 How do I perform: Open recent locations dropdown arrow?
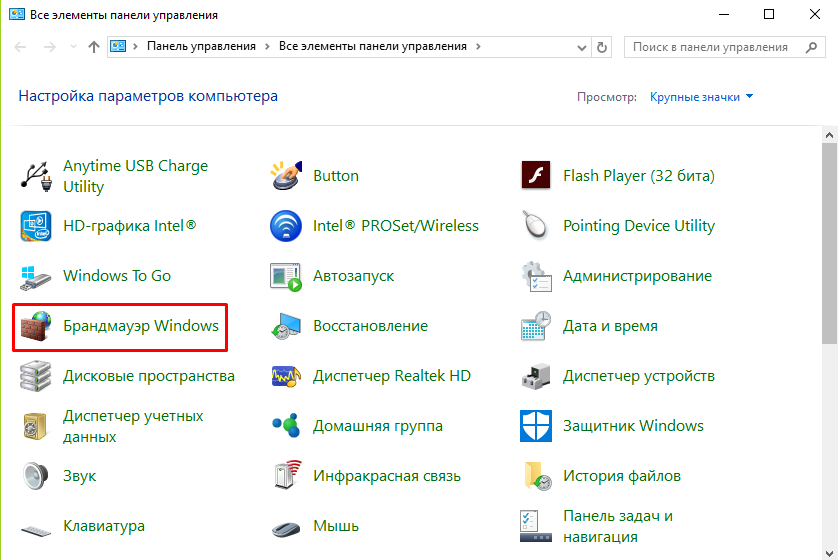[73, 47]
